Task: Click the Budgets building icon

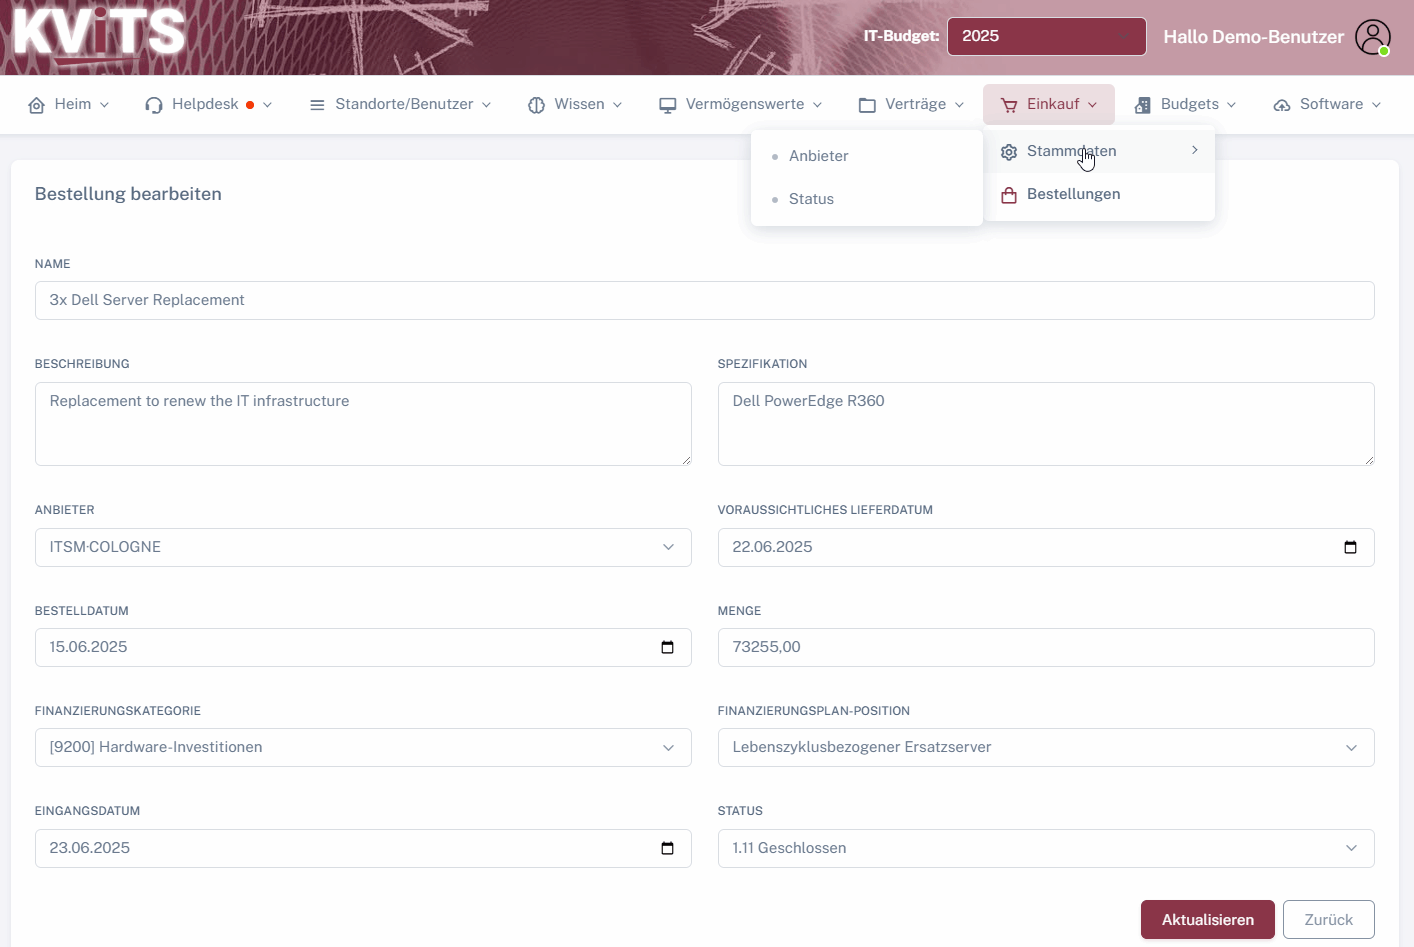Action: click(1143, 105)
